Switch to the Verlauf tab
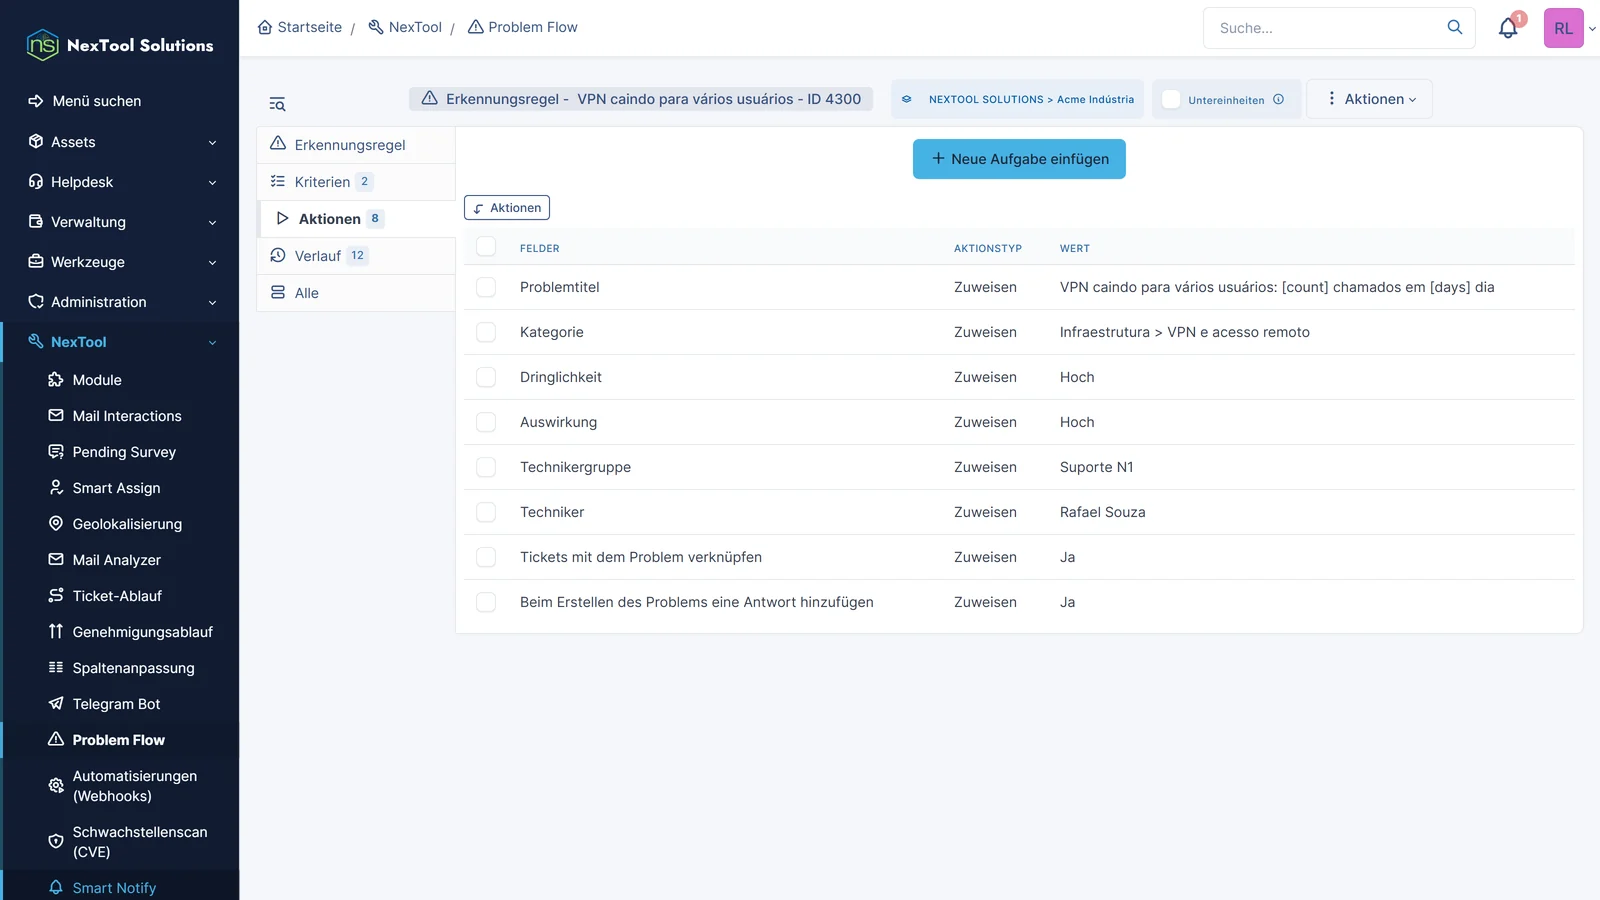 (x=356, y=256)
